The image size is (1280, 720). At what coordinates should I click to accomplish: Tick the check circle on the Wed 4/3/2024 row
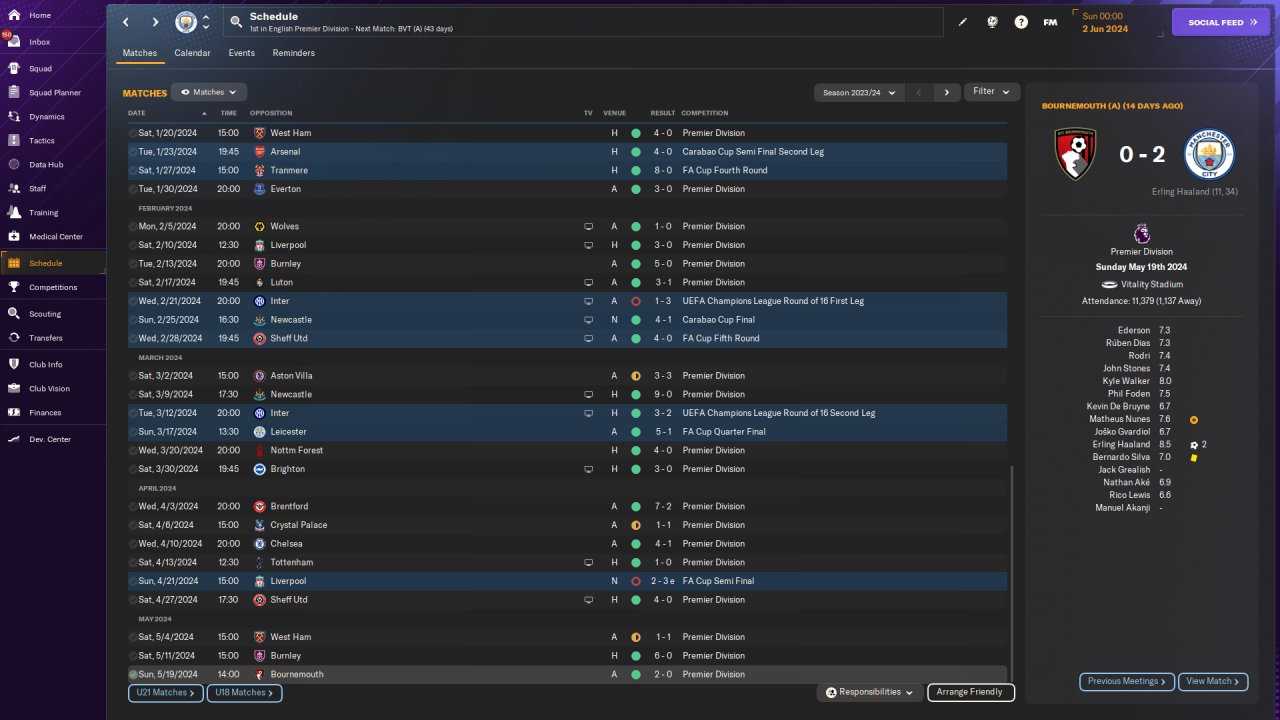click(x=133, y=507)
